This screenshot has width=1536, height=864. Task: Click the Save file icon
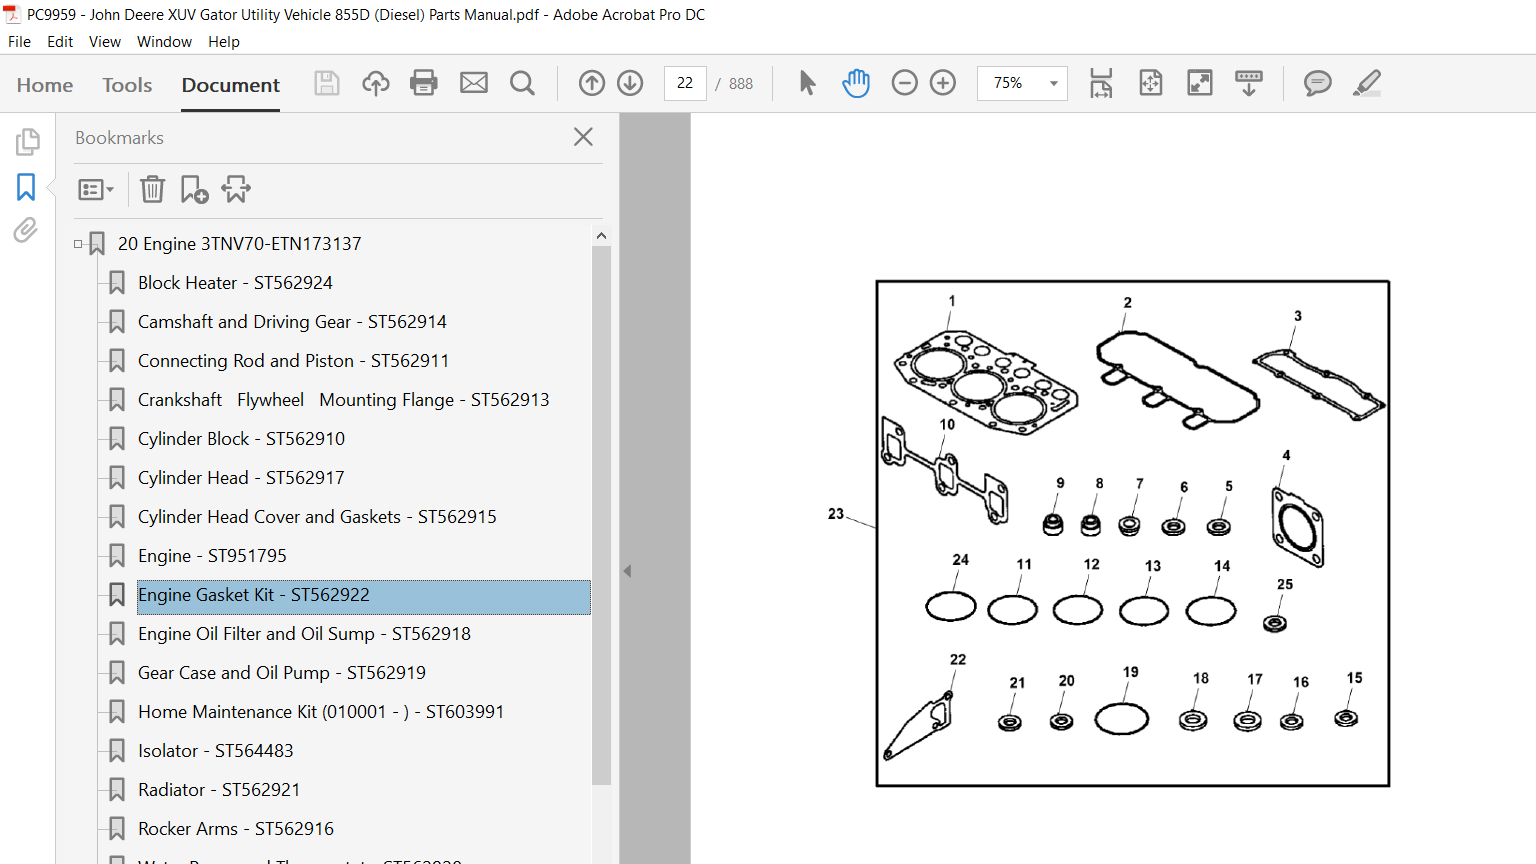point(327,83)
